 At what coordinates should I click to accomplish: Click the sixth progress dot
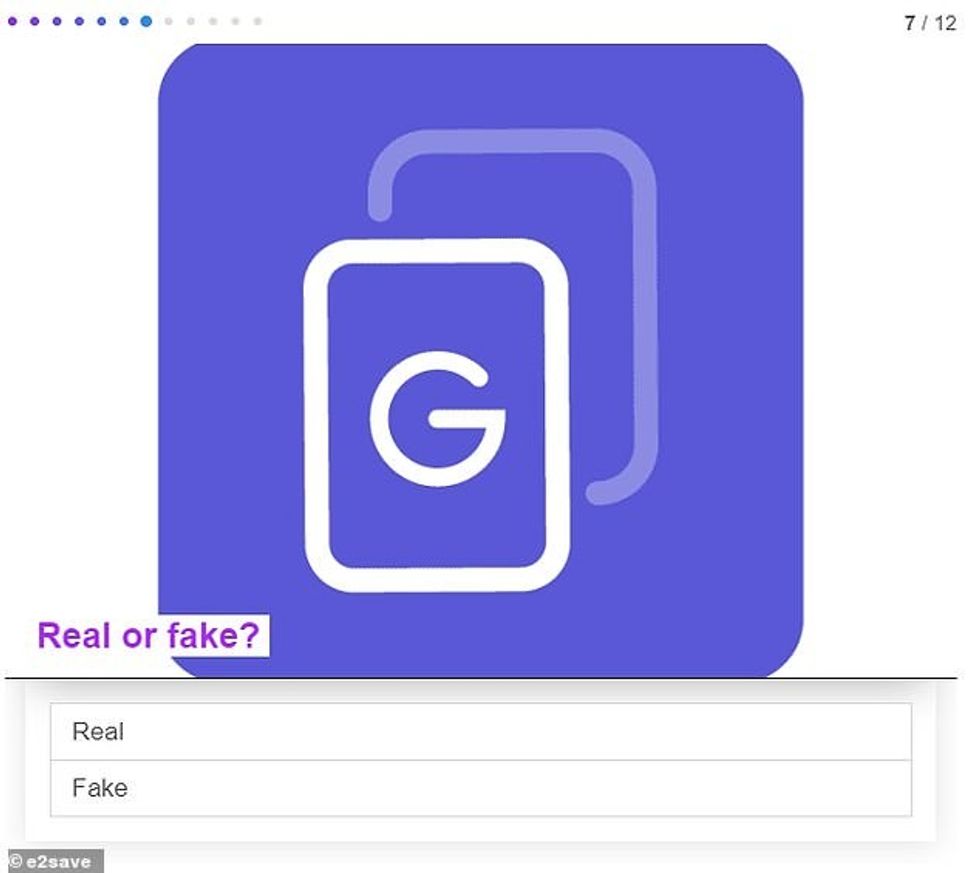tap(124, 21)
